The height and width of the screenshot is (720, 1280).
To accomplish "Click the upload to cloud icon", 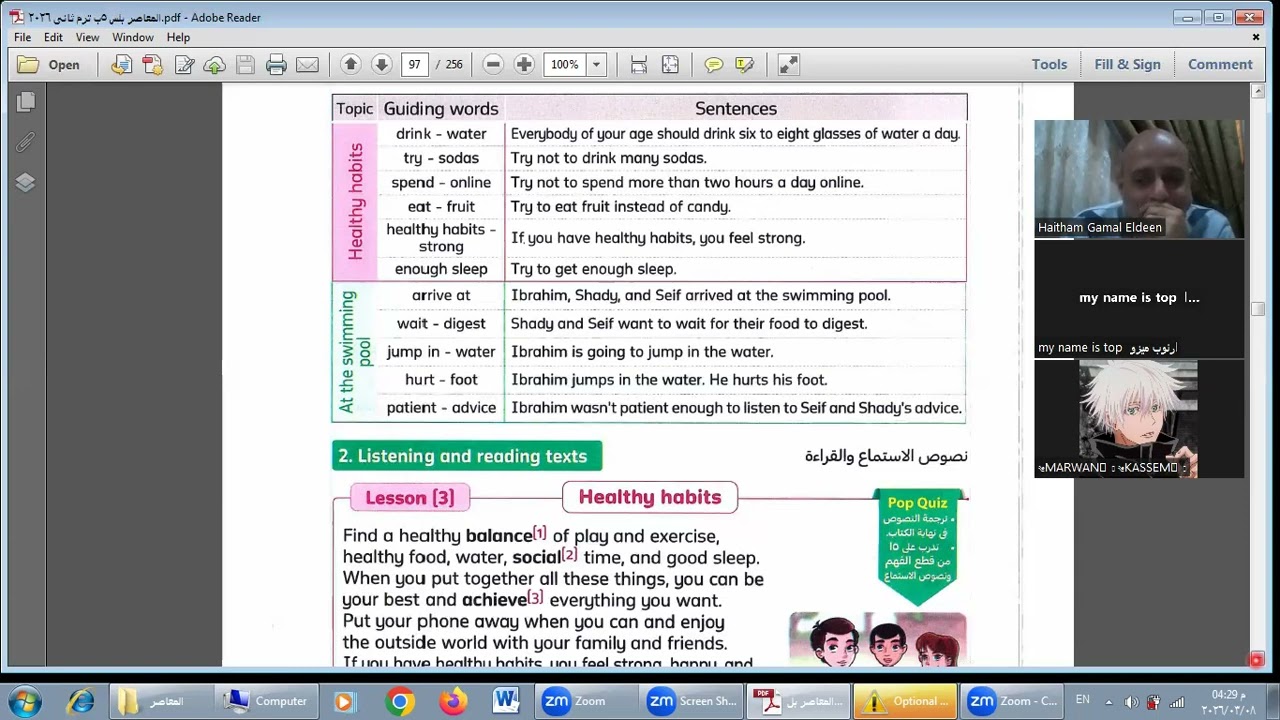I will (214, 65).
